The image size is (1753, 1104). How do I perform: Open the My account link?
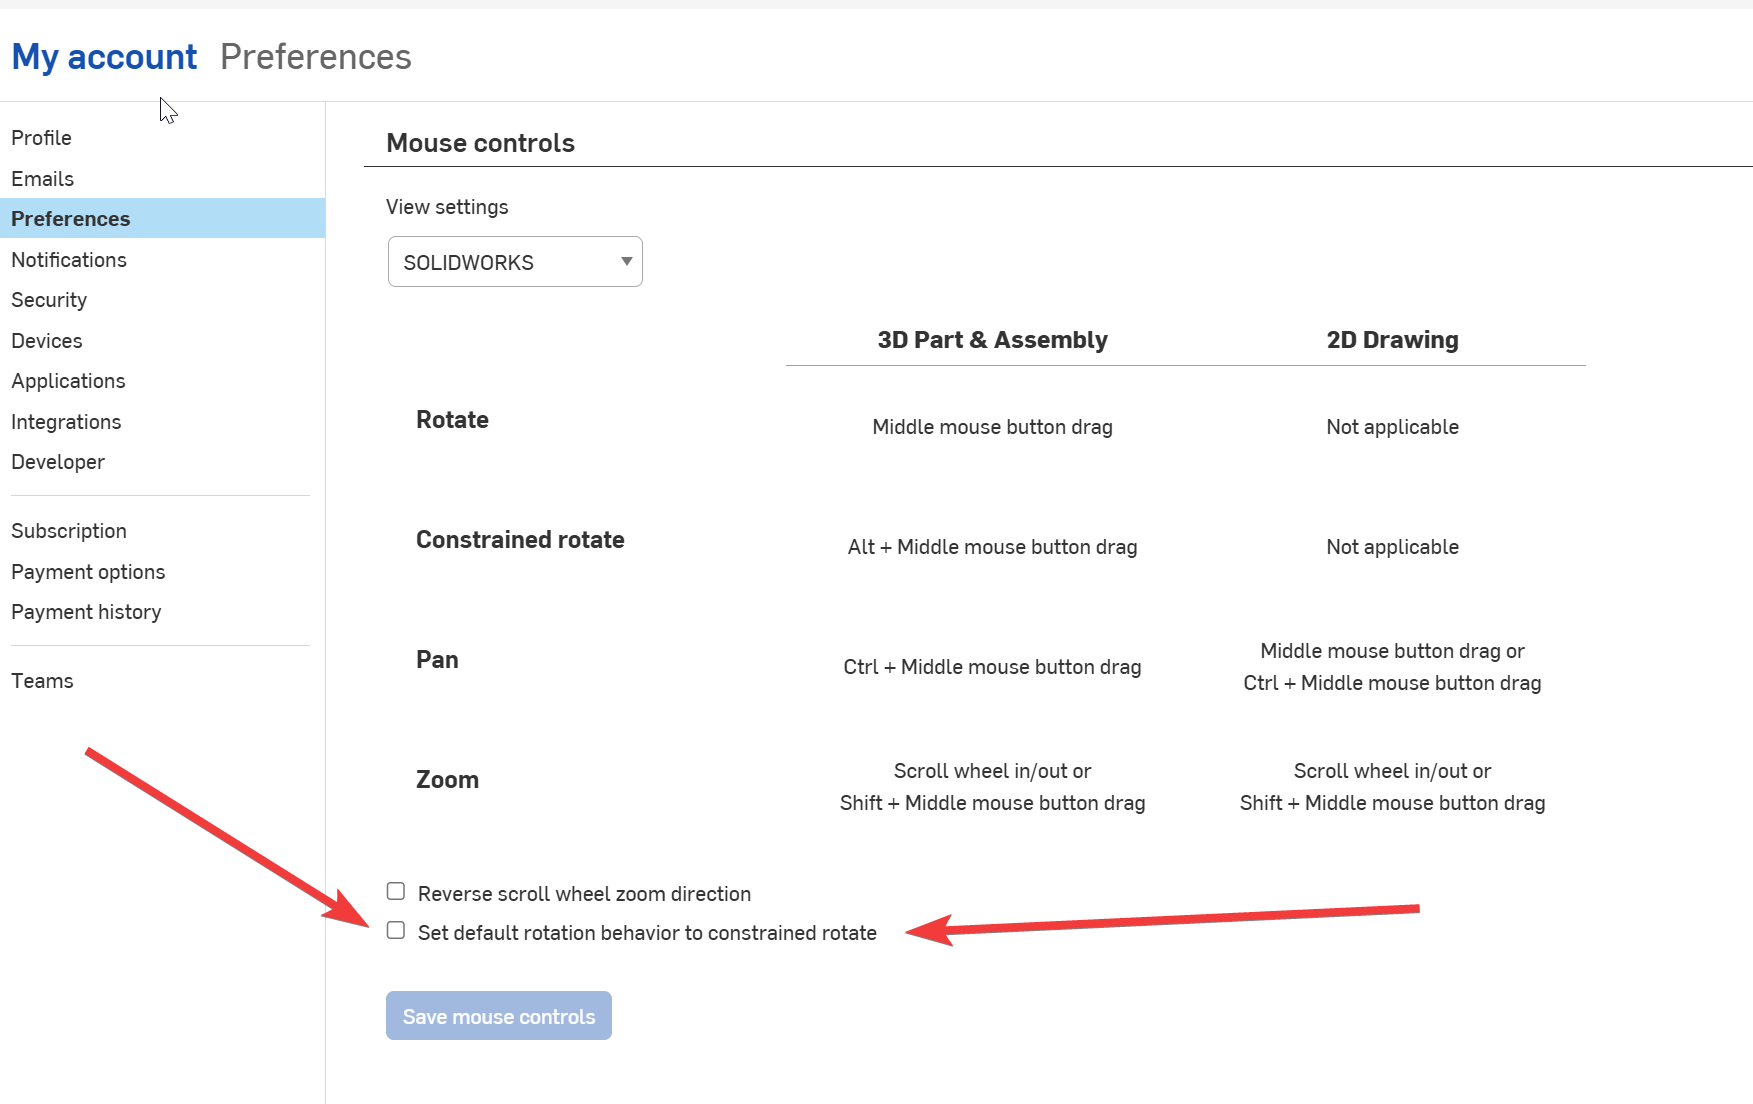104,57
